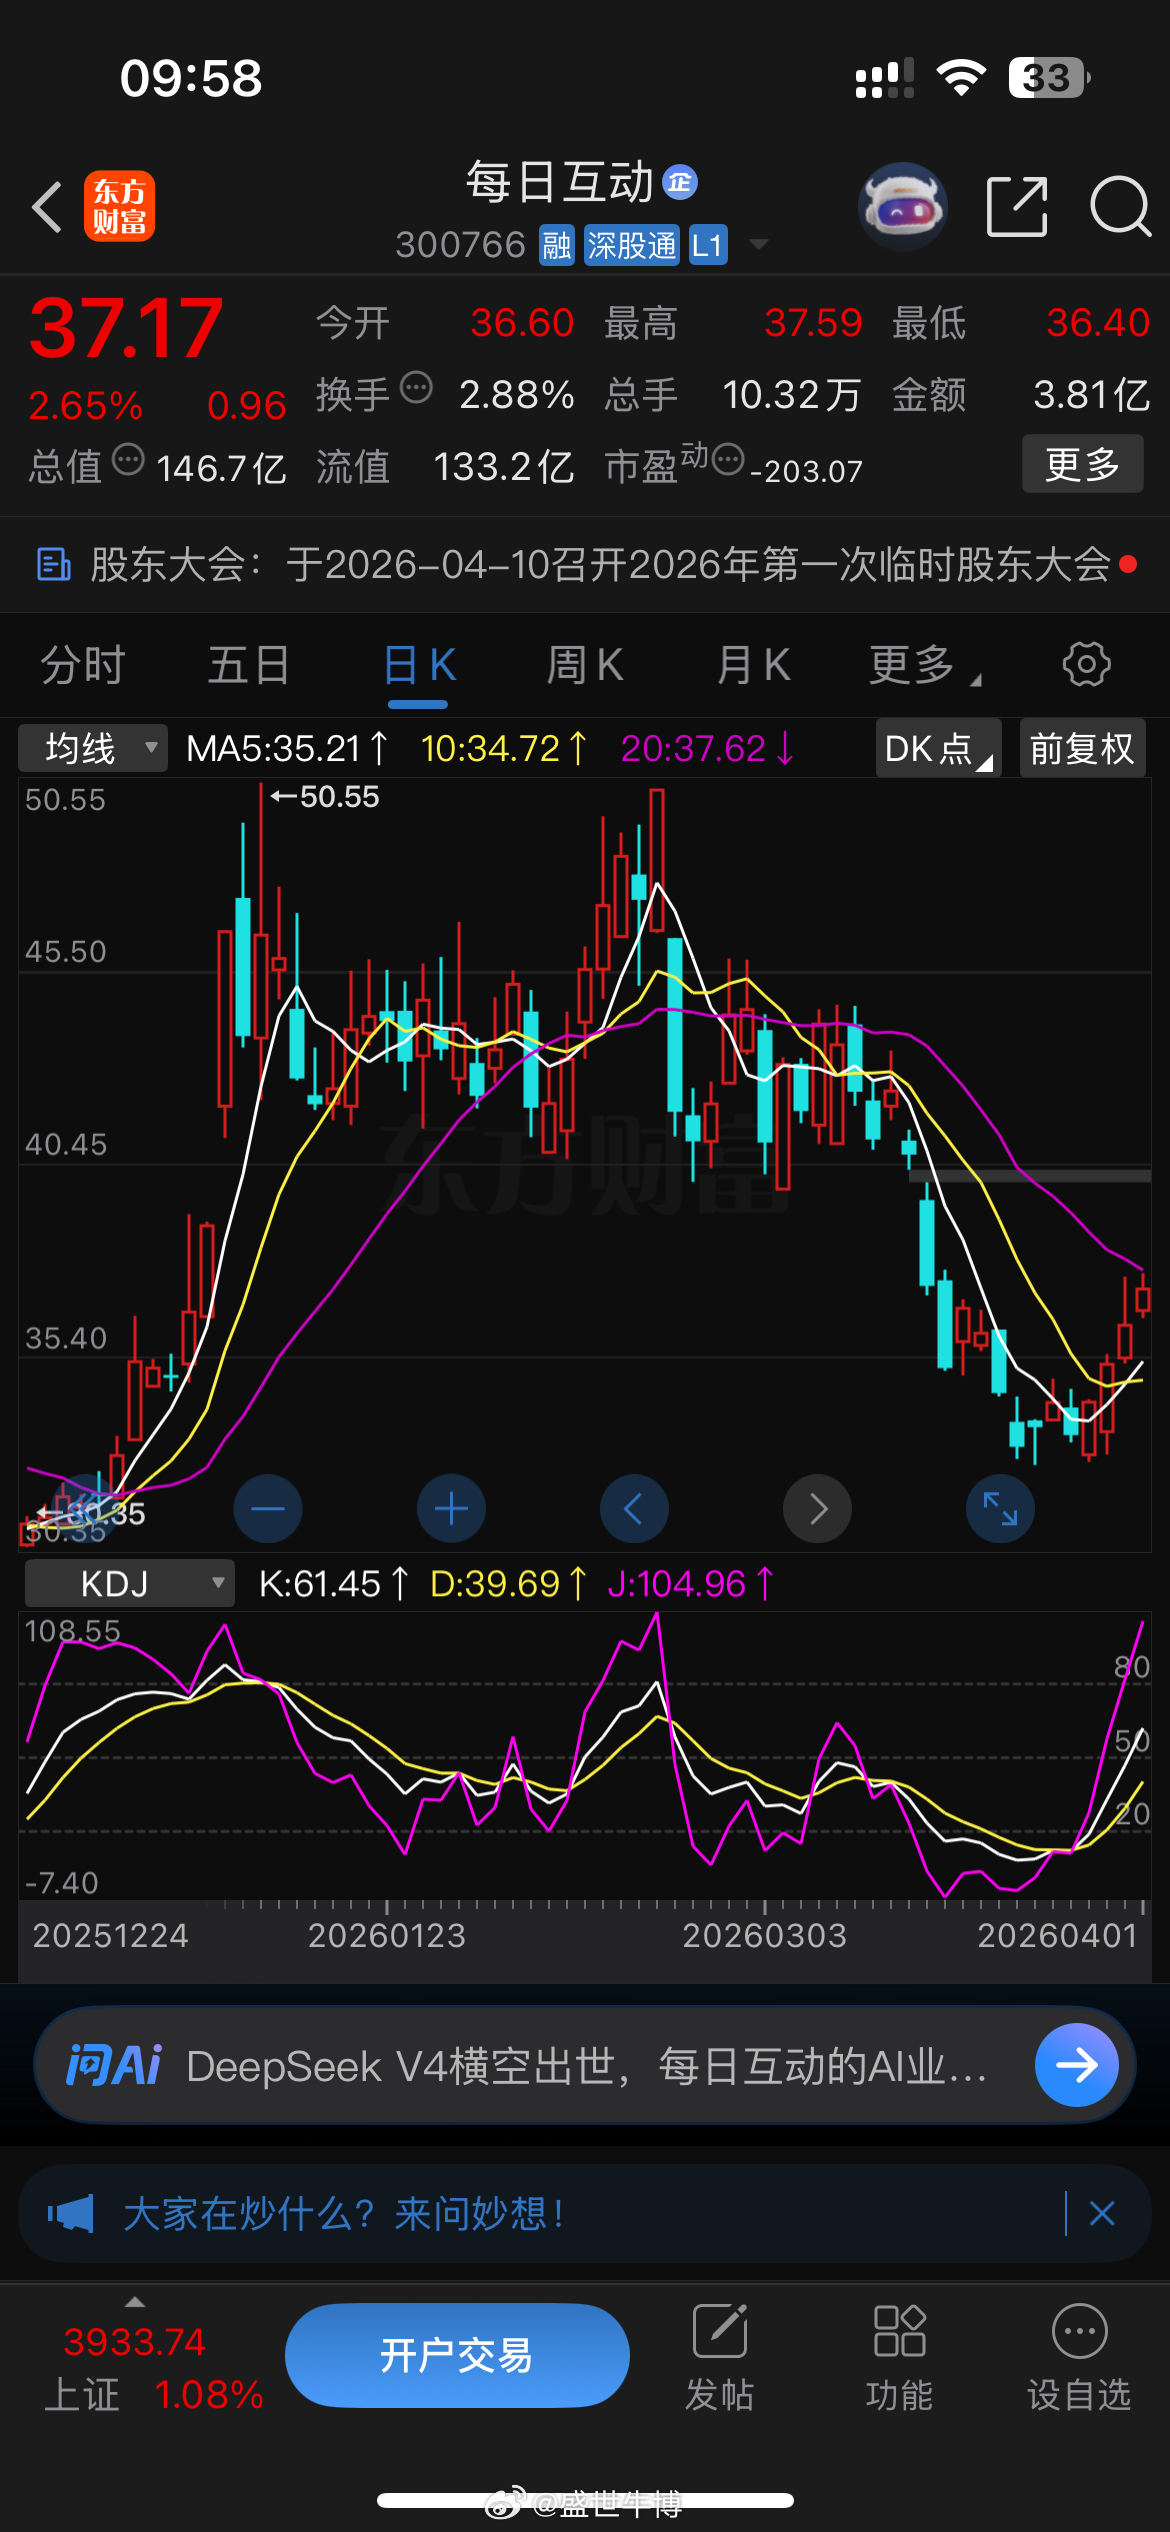Tap the back arrow icon
Viewport: 1170px width, 2532px height.
47,207
